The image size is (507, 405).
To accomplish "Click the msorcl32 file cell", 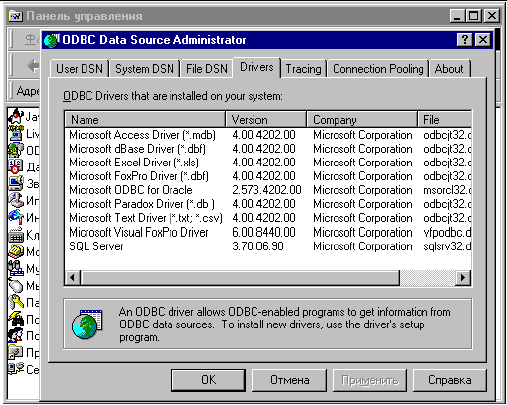I will click(447, 190).
